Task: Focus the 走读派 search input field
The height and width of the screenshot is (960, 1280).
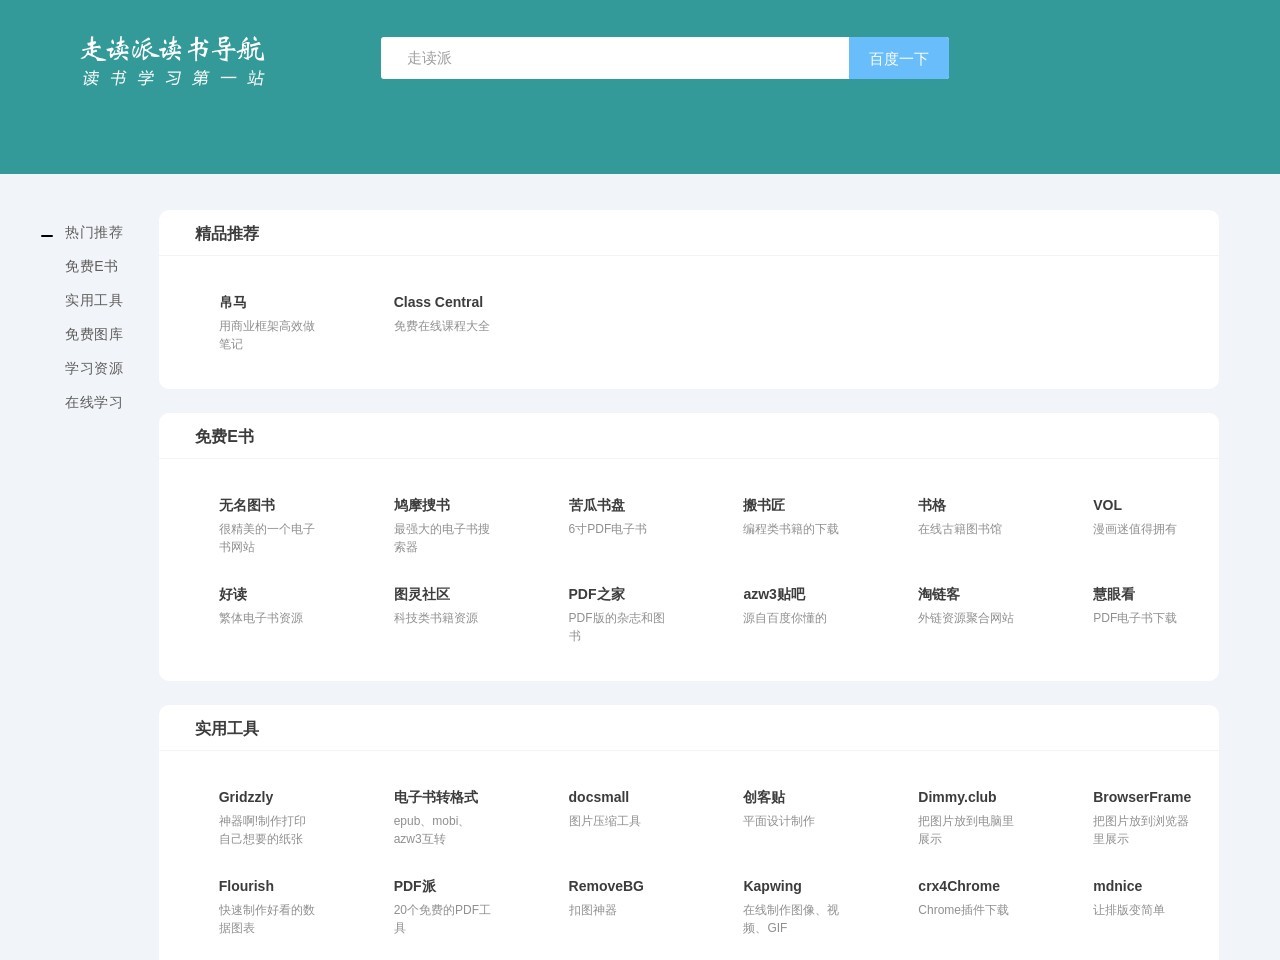Action: pyautogui.click(x=615, y=58)
